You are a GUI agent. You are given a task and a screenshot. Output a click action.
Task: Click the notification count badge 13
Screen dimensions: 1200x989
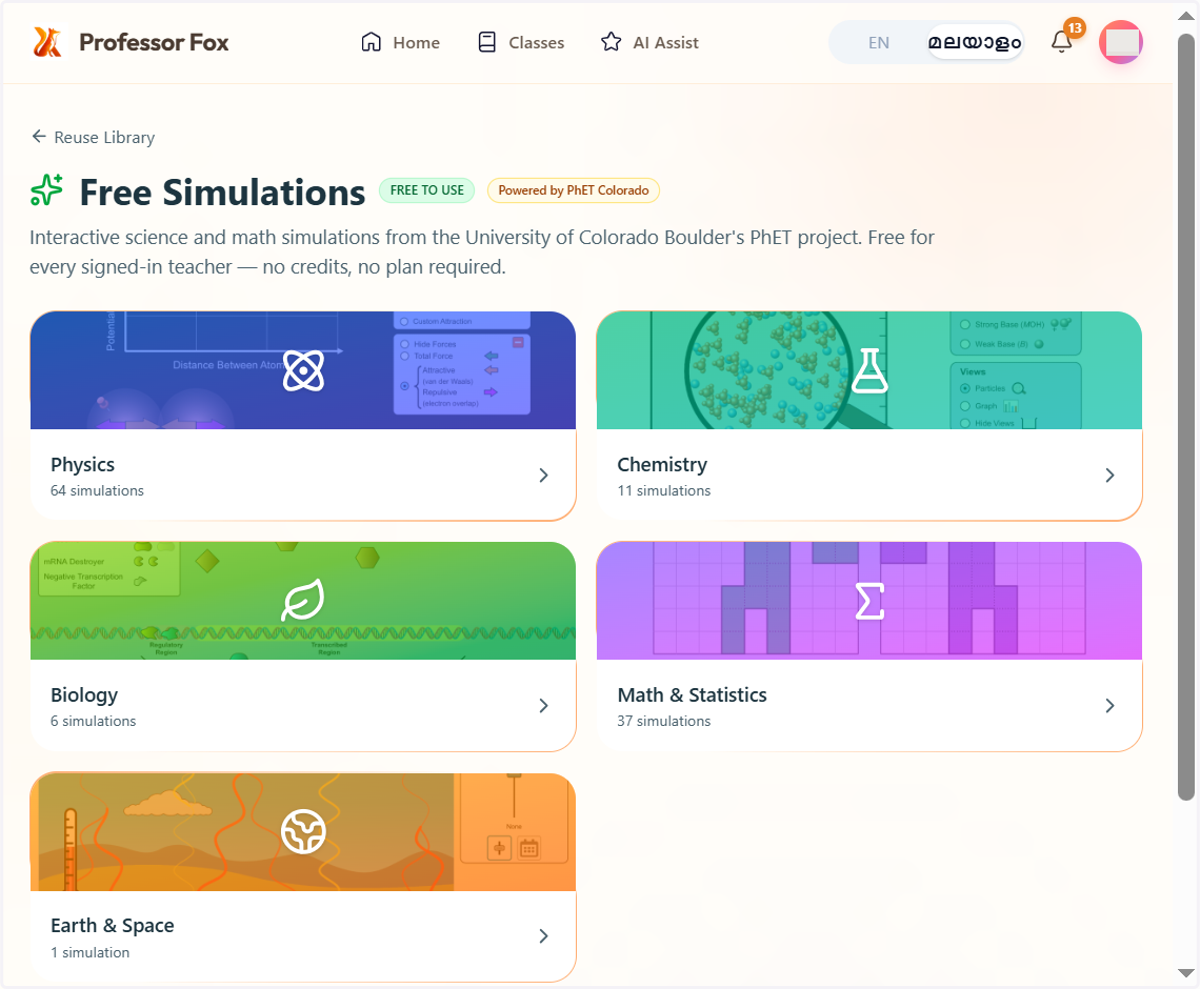point(1074,28)
